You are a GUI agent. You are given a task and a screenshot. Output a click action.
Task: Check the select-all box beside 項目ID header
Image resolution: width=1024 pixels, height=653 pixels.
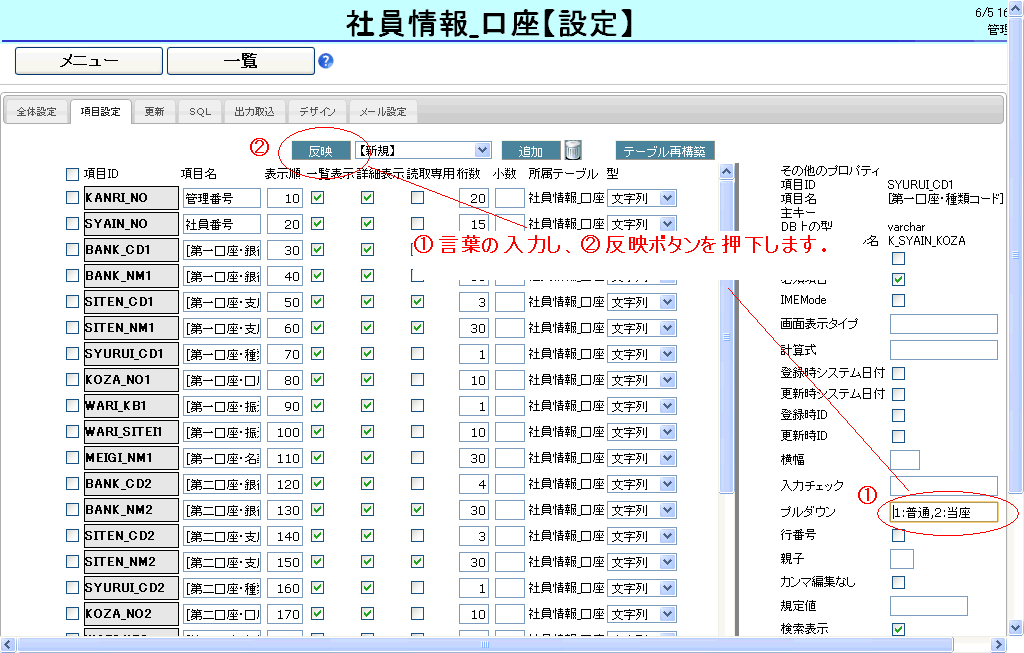tap(72, 174)
